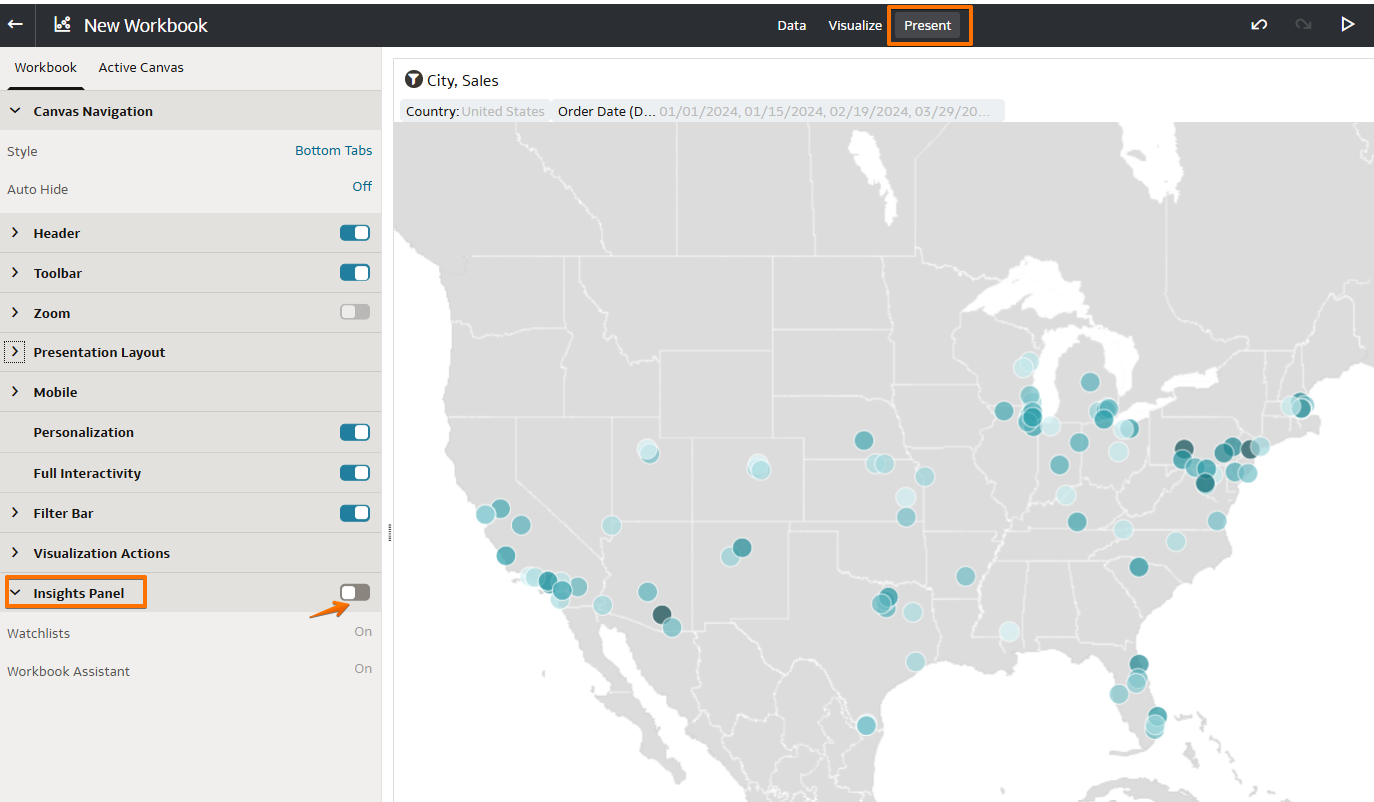The width and height of the screenshot is (1374, 802).
Task: Click the Country: United States filter
Action: (475, 112)
